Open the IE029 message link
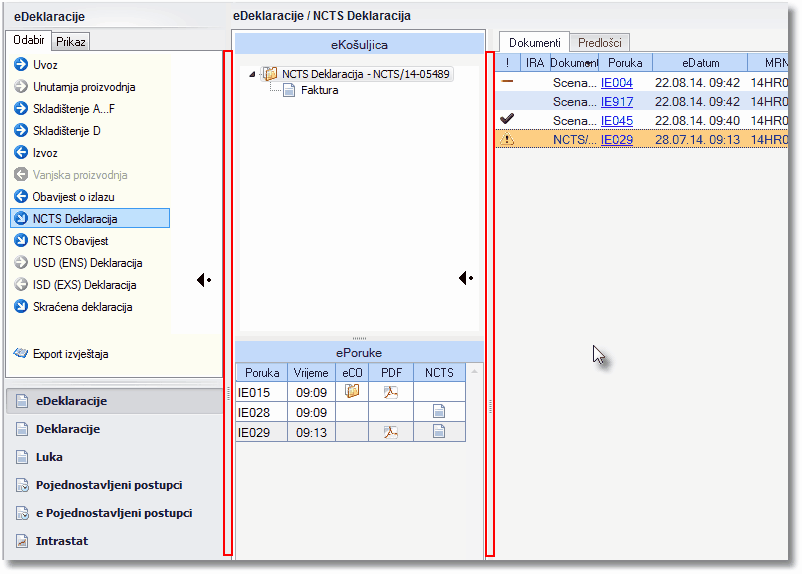The image size is (802, 574). point(616,140)
